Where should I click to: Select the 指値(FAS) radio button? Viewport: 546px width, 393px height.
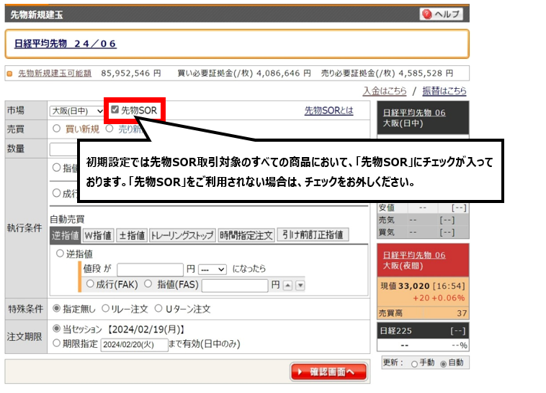click(148, 284)
